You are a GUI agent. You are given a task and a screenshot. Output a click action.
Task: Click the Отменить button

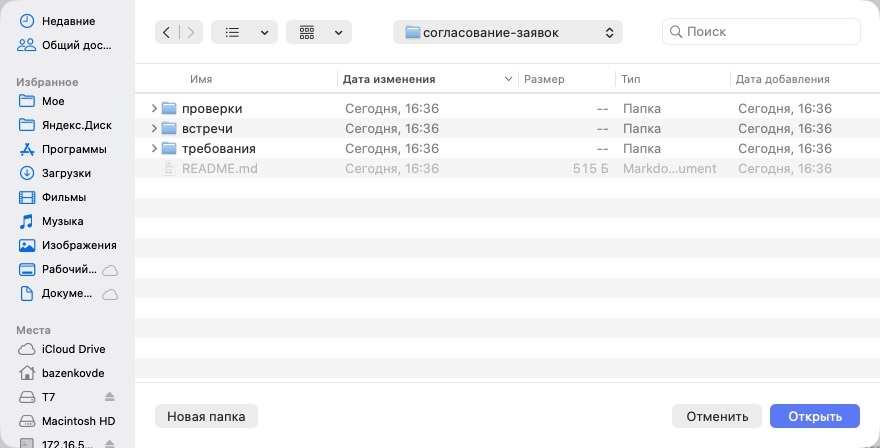[x=717, y=417]
